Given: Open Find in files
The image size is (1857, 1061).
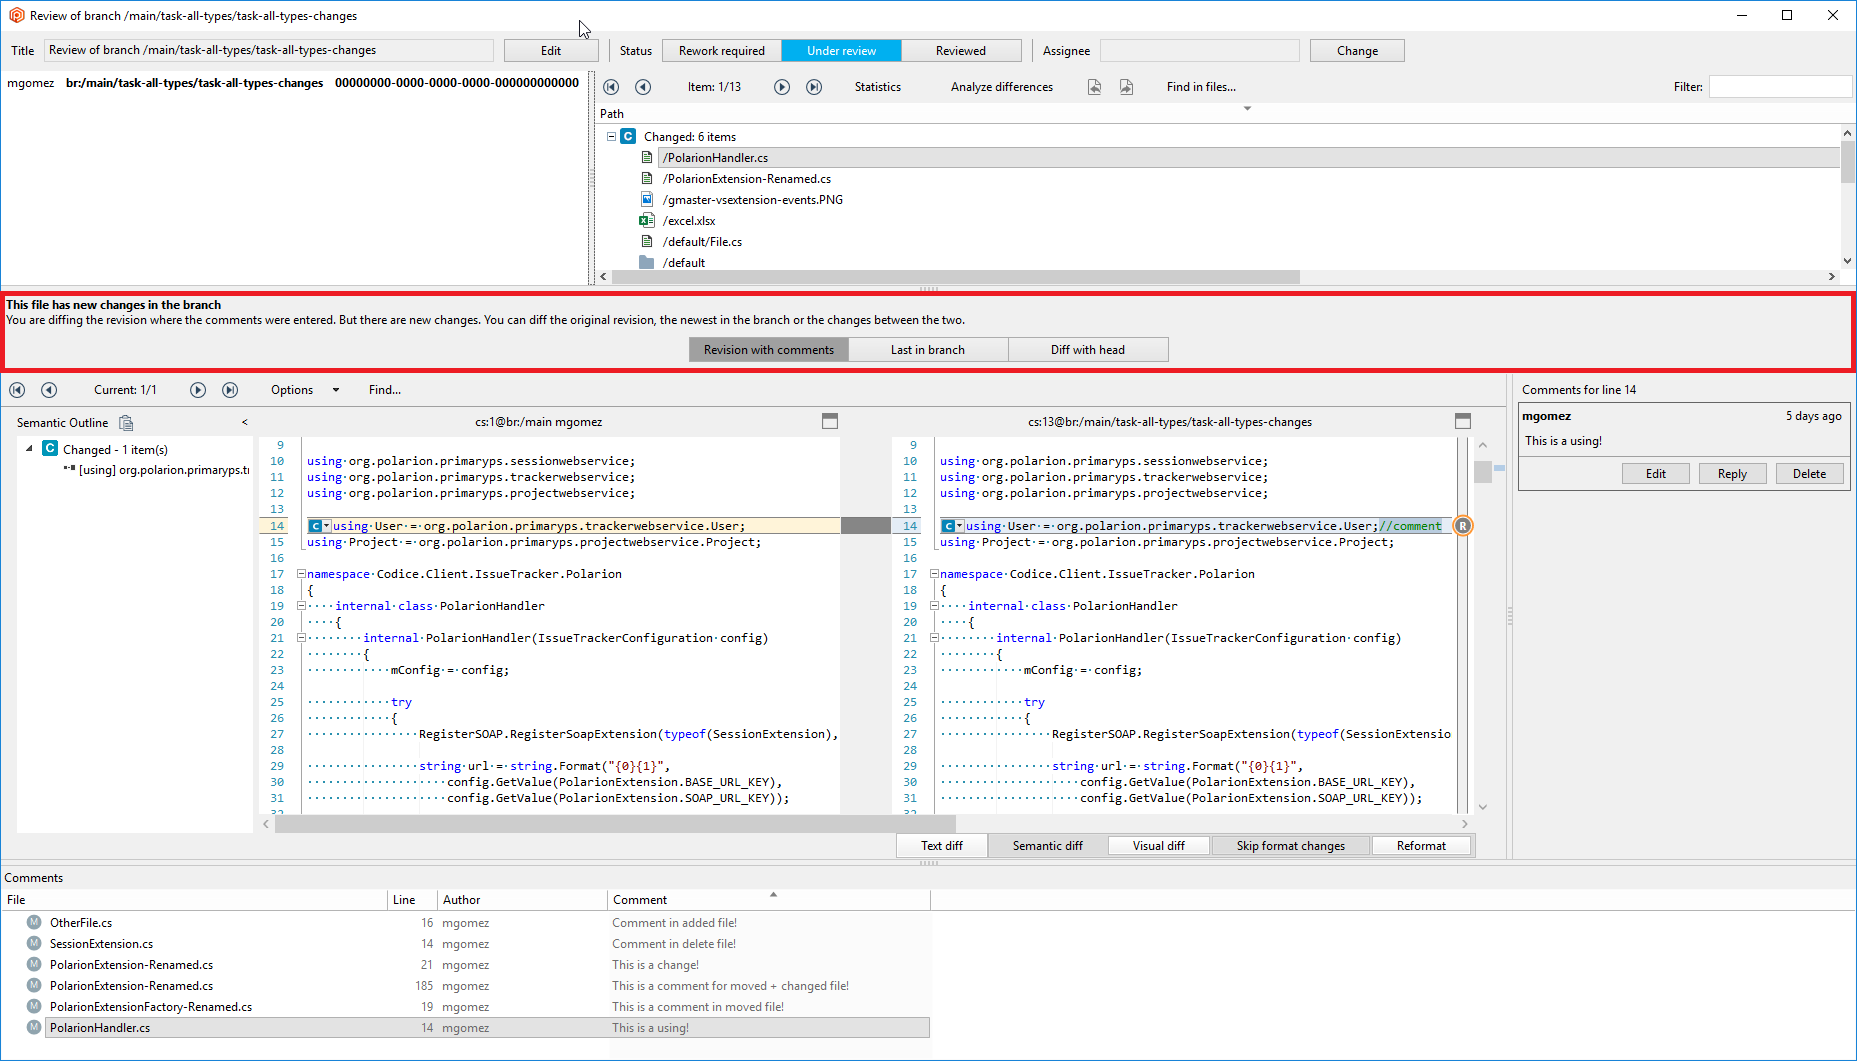Looking at the screenshot, I should click(1200, 87).
